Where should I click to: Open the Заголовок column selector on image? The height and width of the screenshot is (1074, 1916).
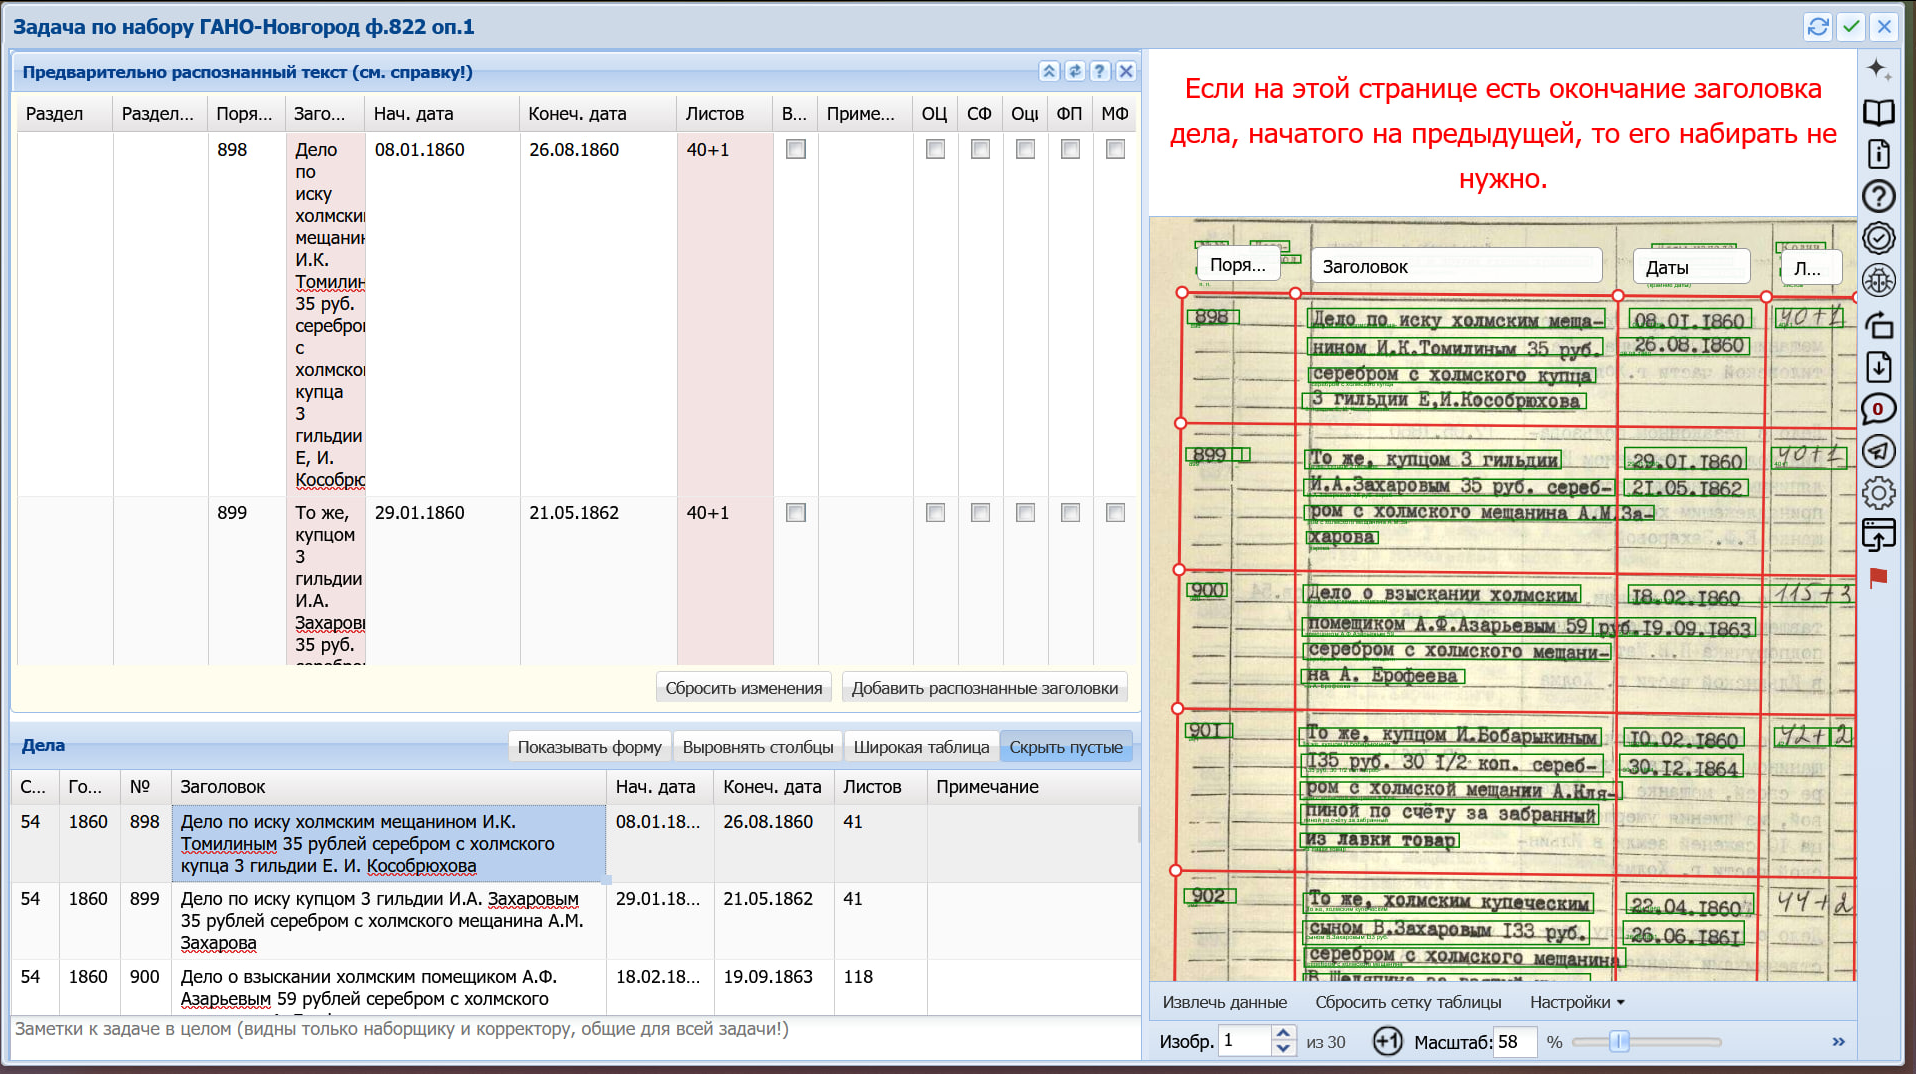pyautogui.click(x=1456, y=266)
